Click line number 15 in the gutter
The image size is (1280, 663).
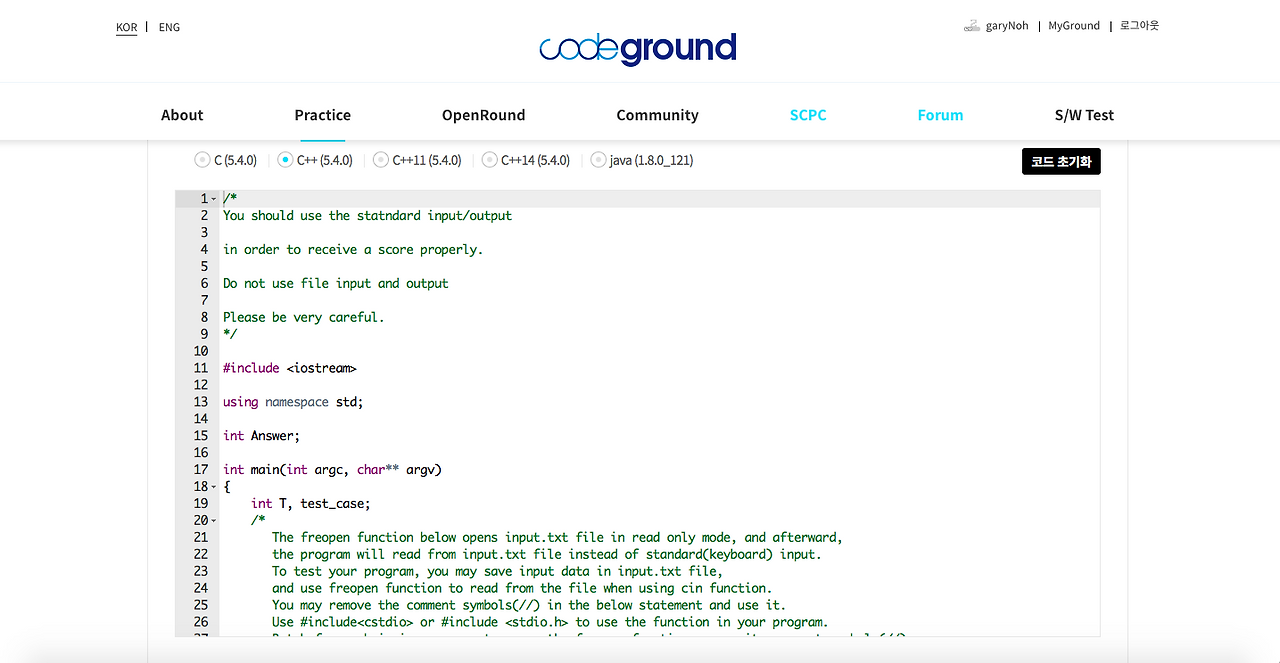click(201, 436)
